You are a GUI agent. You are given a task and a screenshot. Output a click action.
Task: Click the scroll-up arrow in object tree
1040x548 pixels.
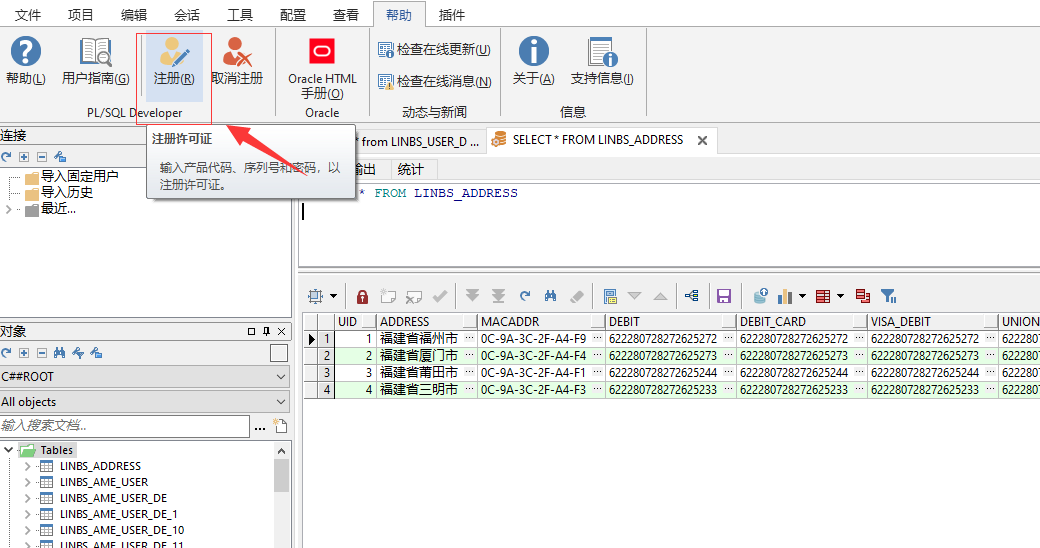click(281, 451)
